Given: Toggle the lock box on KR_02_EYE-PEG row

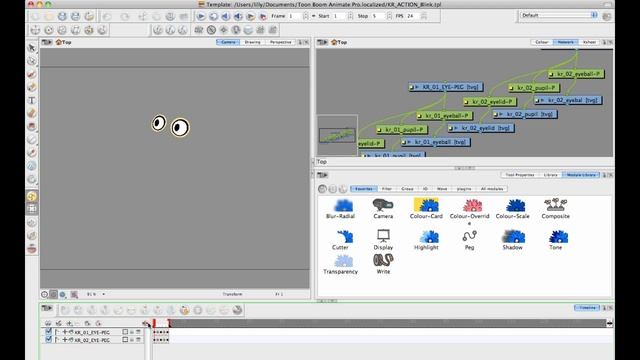Looking at the screenshot, I should pyautogui.click(x=125, y=340).
